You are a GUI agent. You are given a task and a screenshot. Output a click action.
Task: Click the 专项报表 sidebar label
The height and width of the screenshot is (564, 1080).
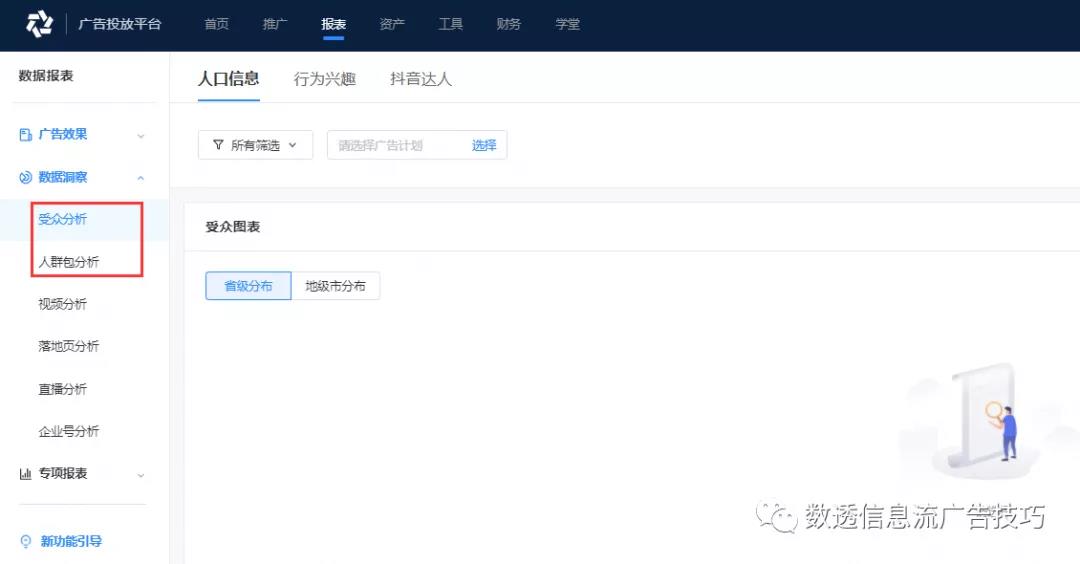point(63,474)
